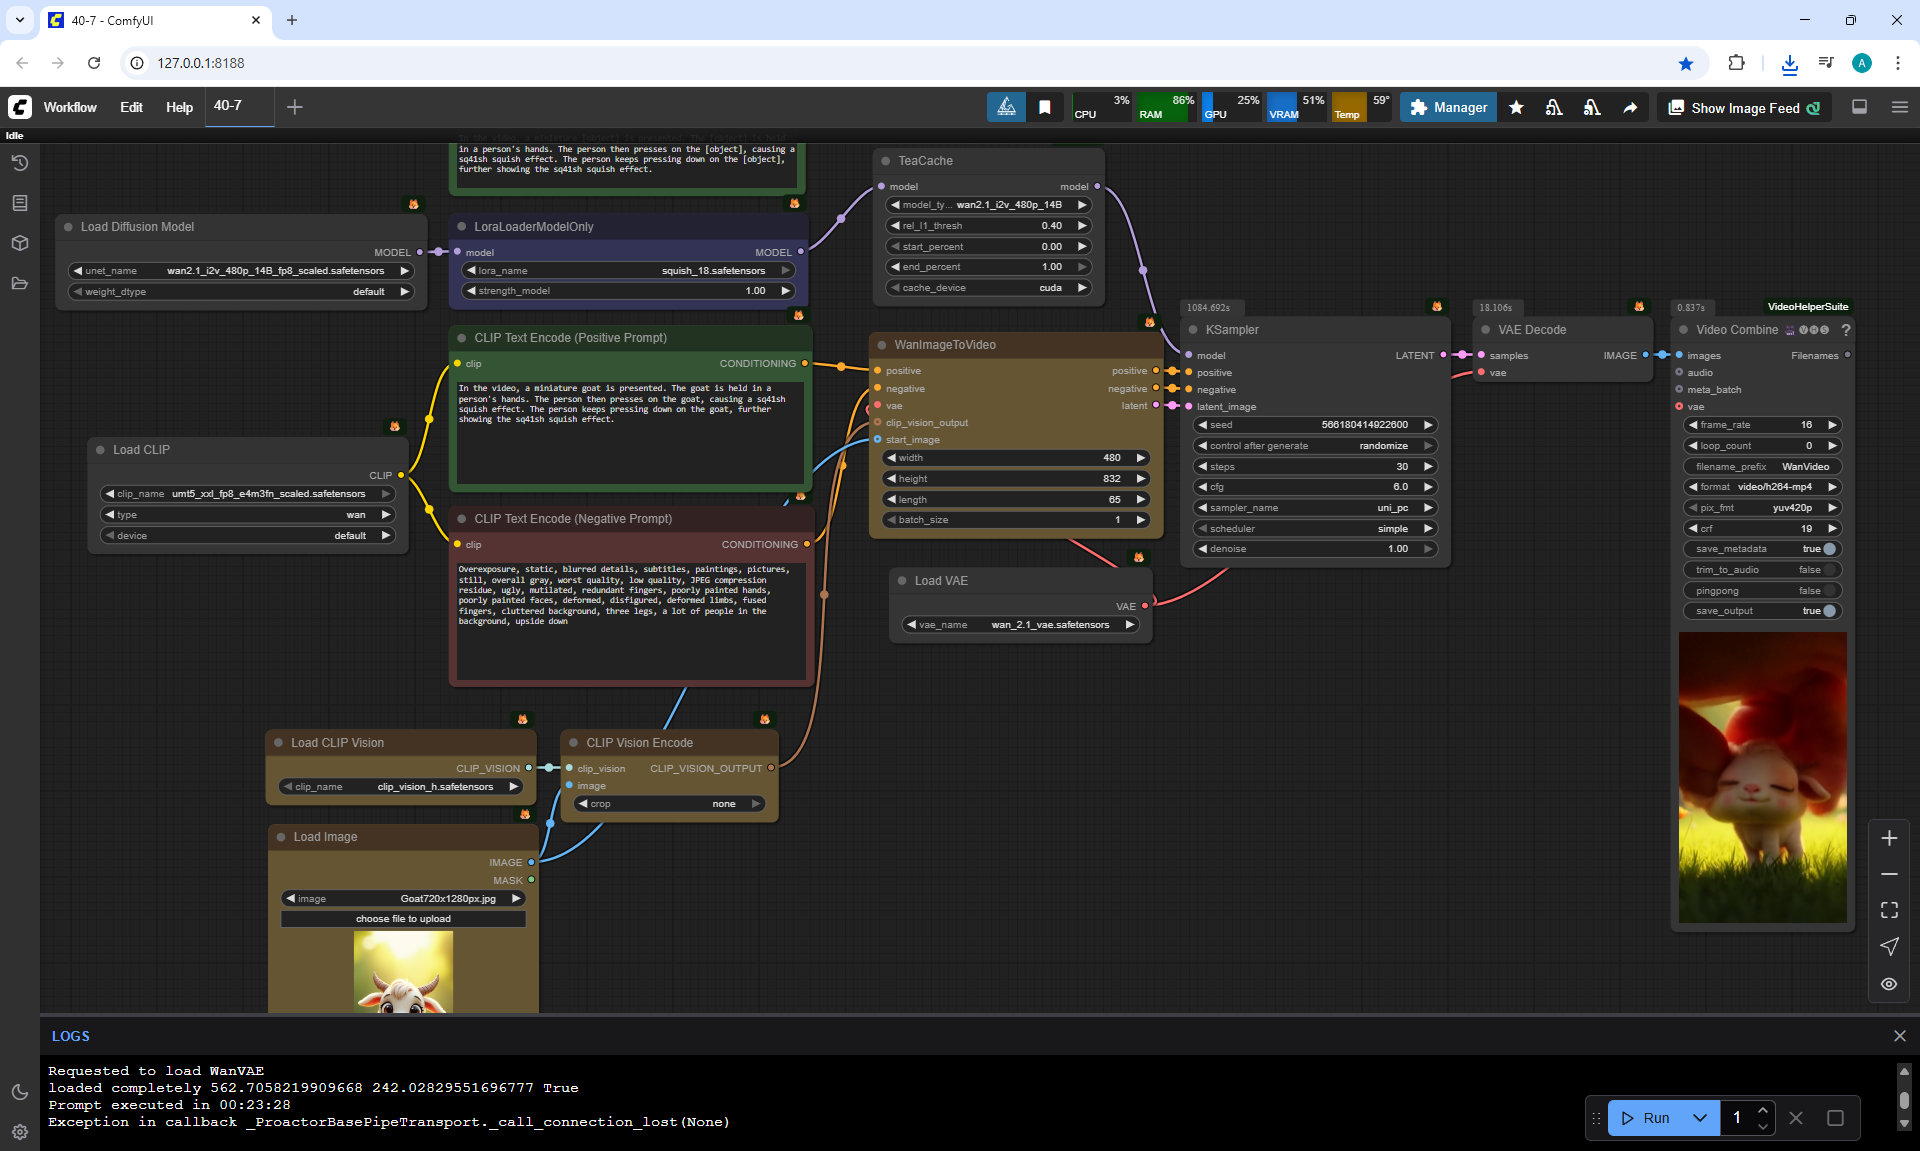Open settings gear in the sidebar
Viewport: 1920px width, 1151px height.
[x=19, y=1132]
